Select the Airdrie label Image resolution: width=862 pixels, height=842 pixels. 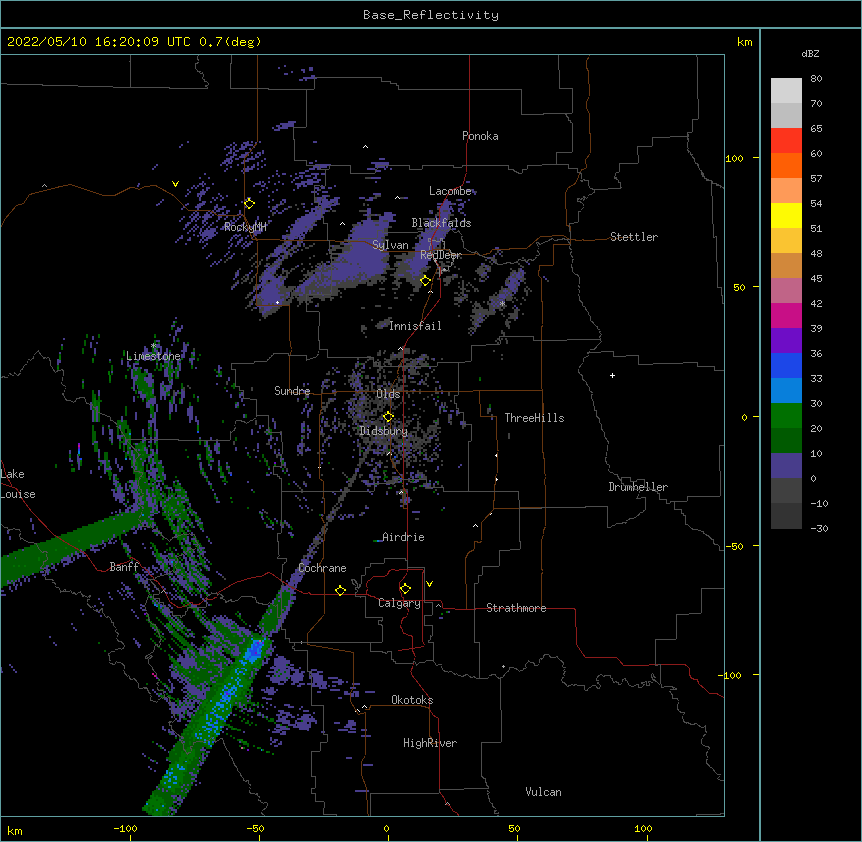click(x=403, y=537)
